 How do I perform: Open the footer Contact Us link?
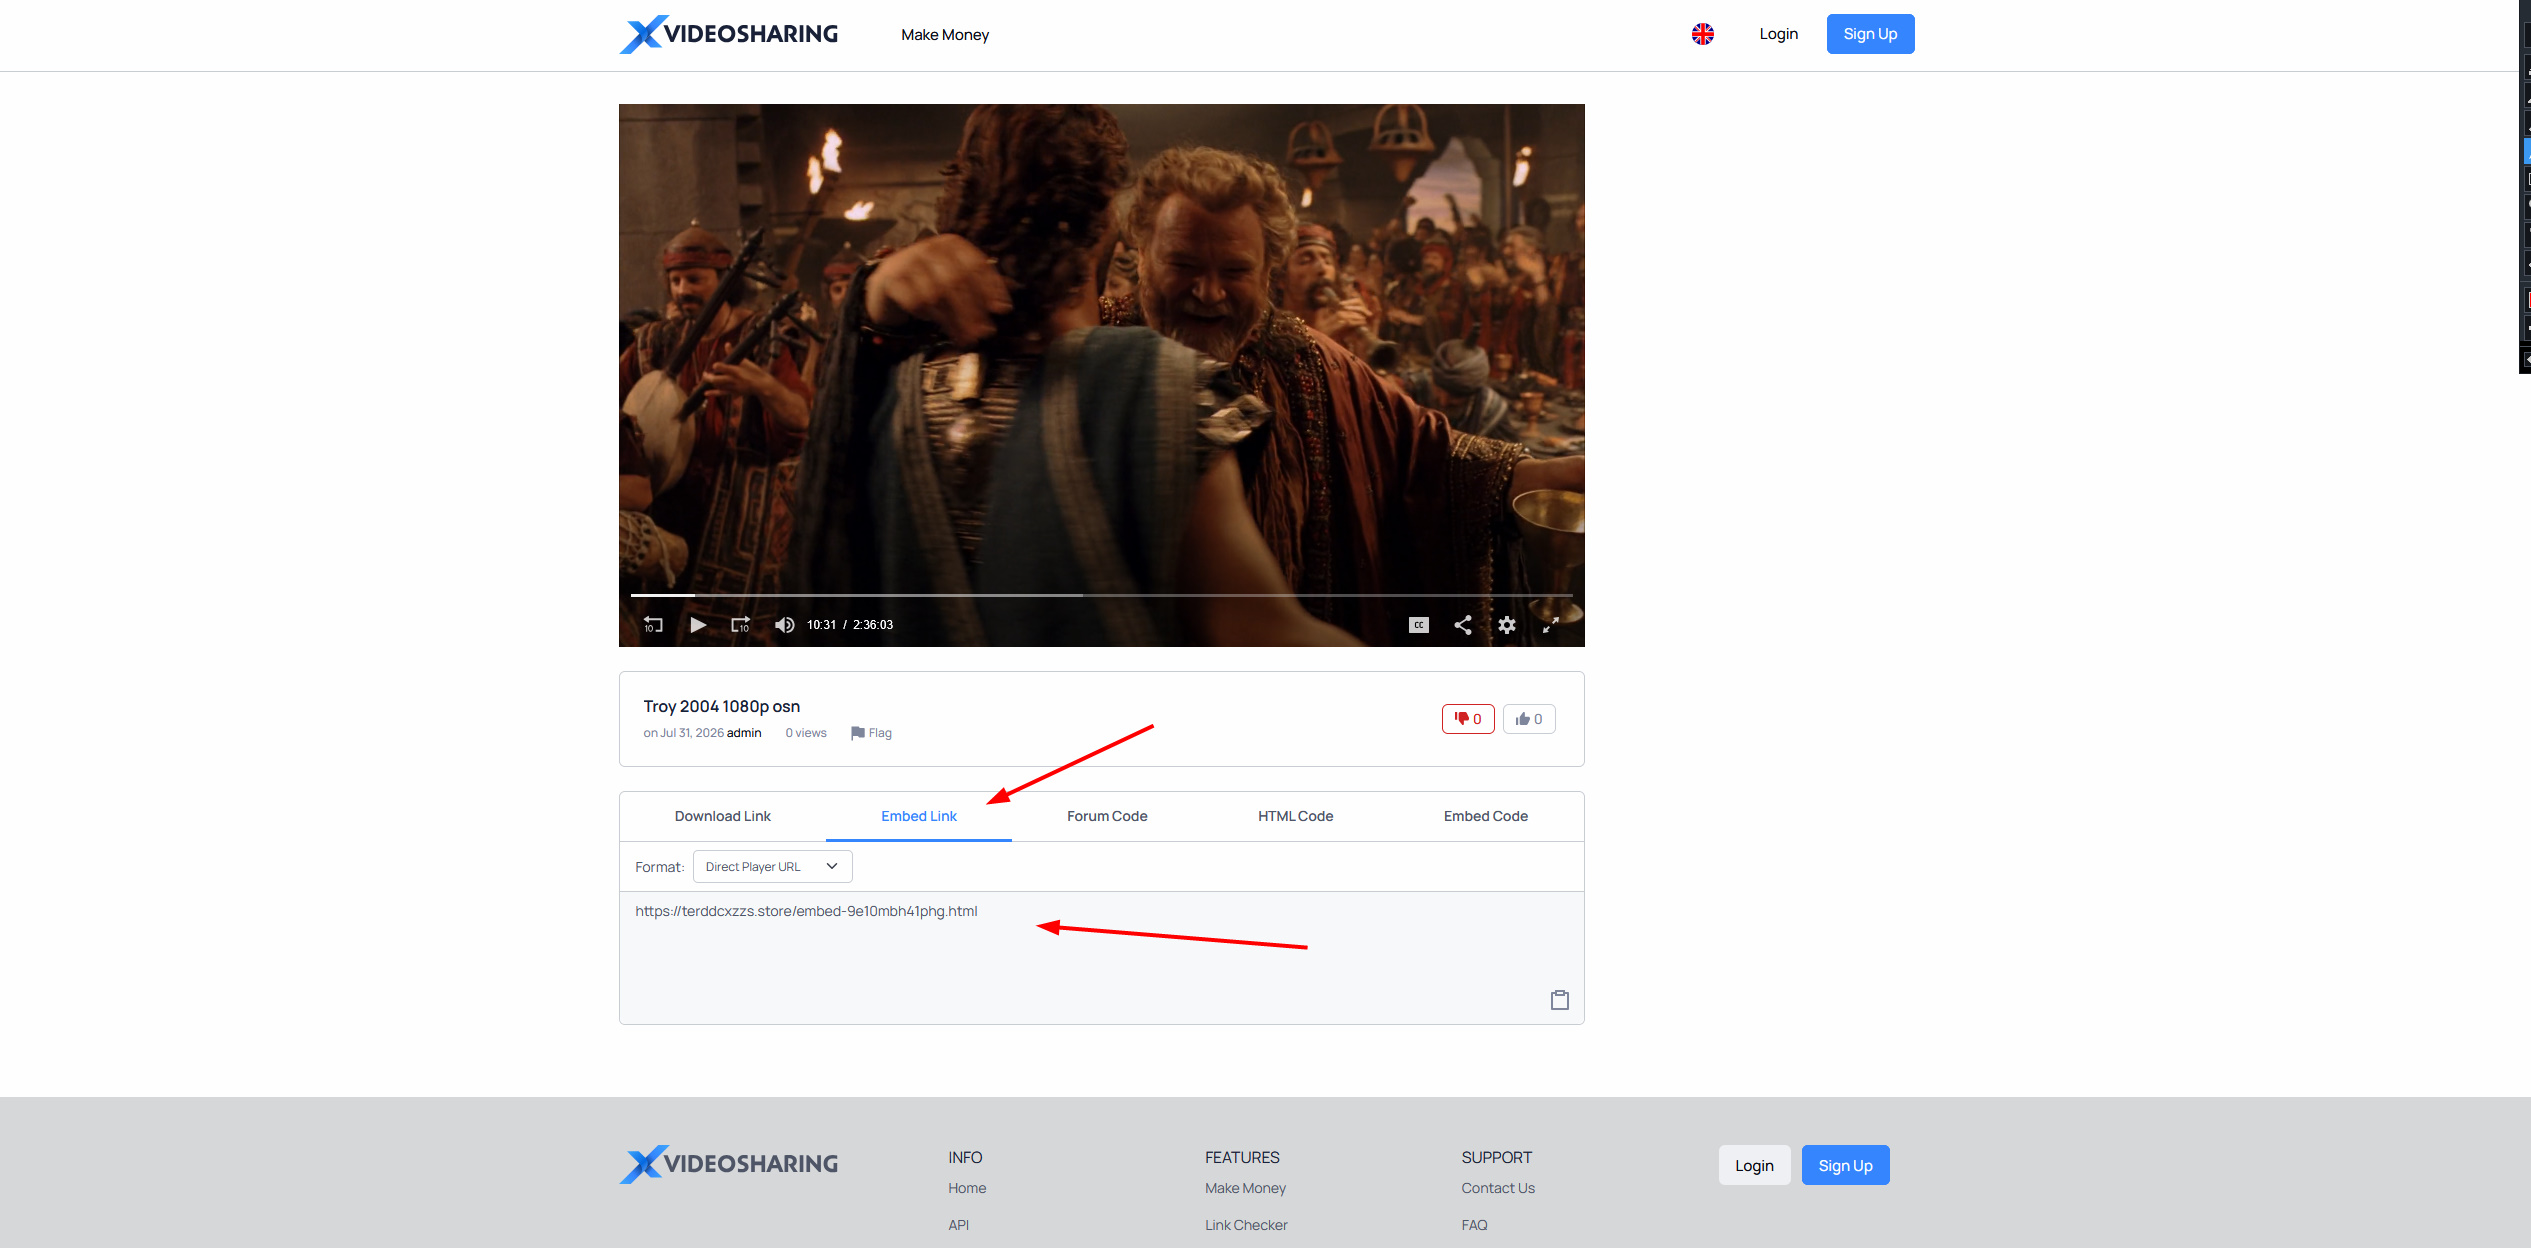pyautogui.click(x=1498, y=1188)
